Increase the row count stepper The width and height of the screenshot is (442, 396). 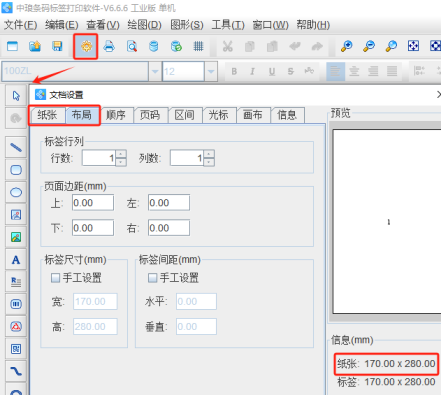tap(121, 154)
